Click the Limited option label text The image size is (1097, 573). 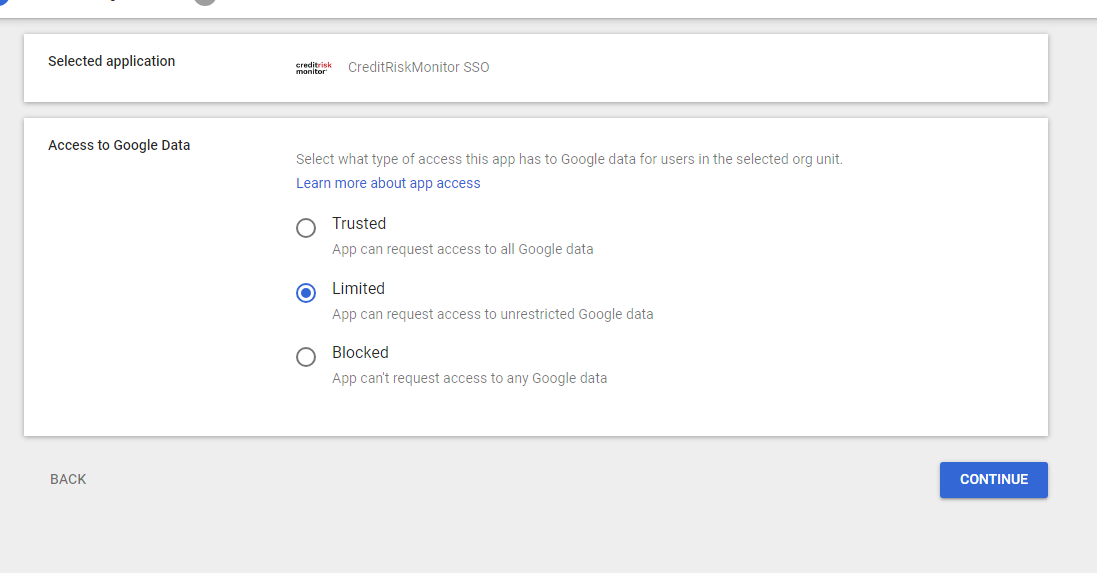click(358, 288)
